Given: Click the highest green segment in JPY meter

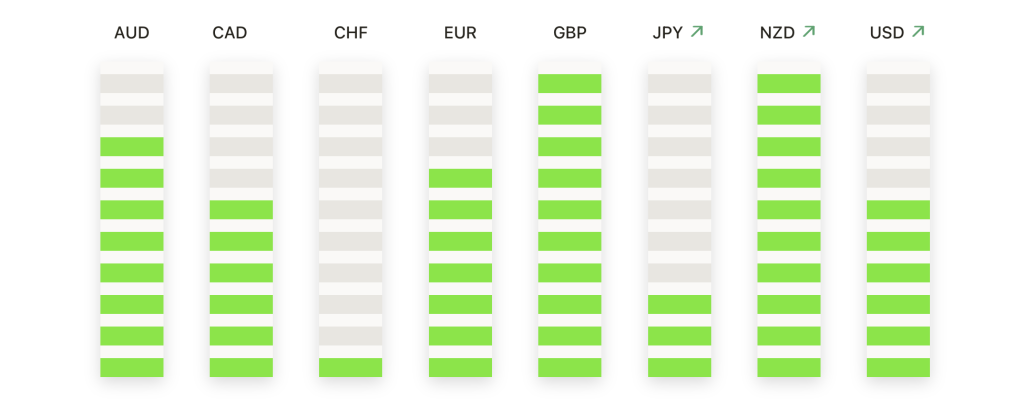Looking at the screenshot, I should [679, 304].
